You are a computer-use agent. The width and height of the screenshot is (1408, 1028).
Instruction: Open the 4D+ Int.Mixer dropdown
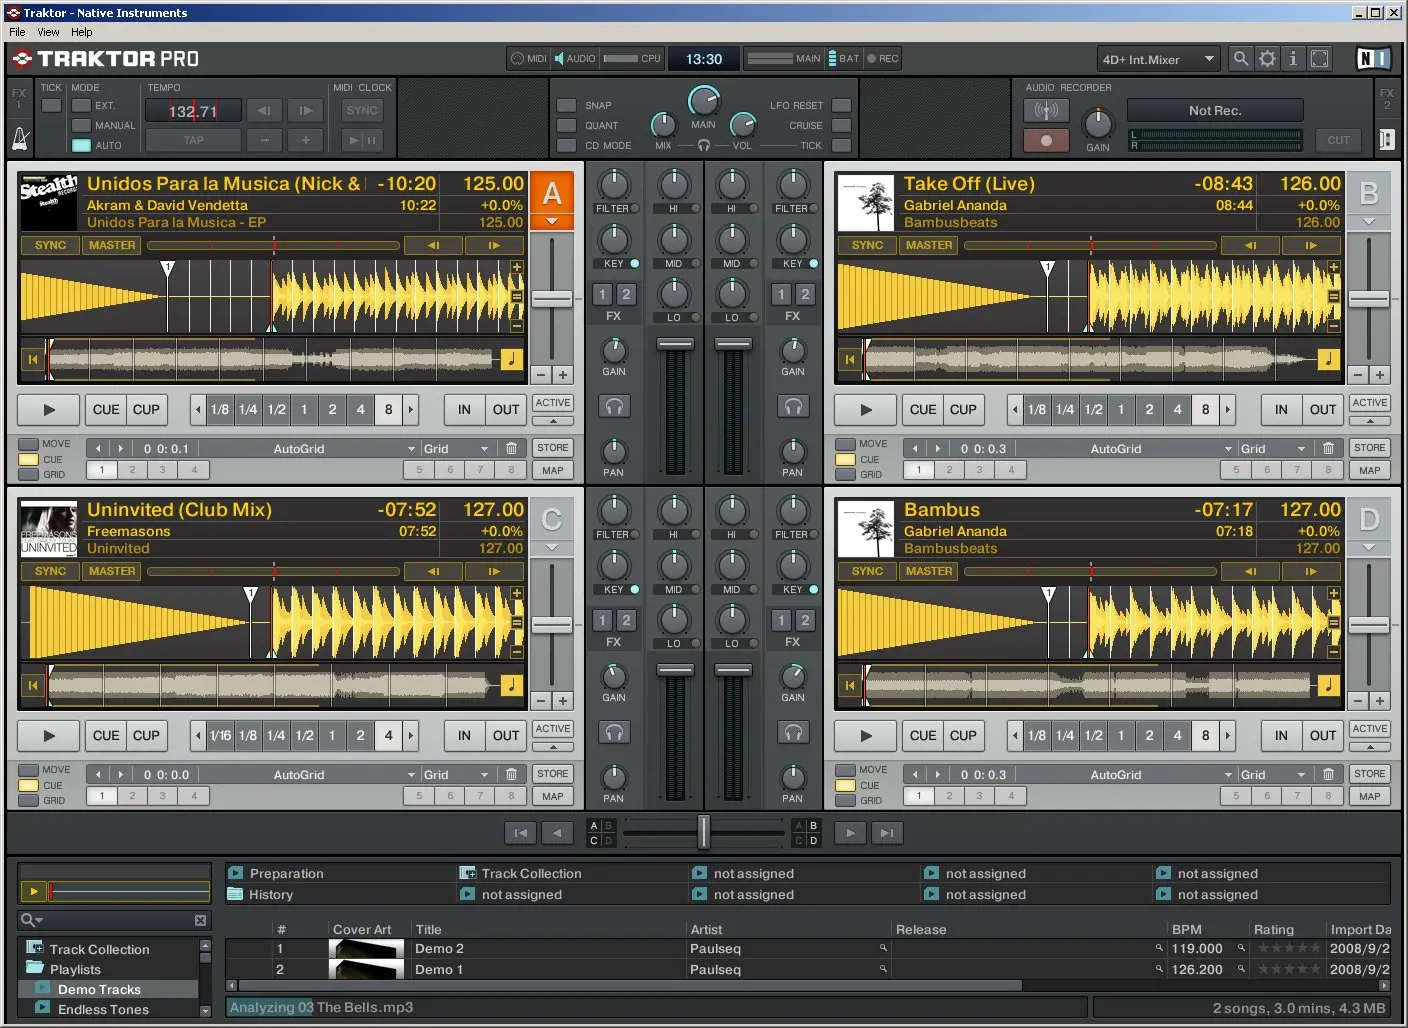tap(1157, 58)
